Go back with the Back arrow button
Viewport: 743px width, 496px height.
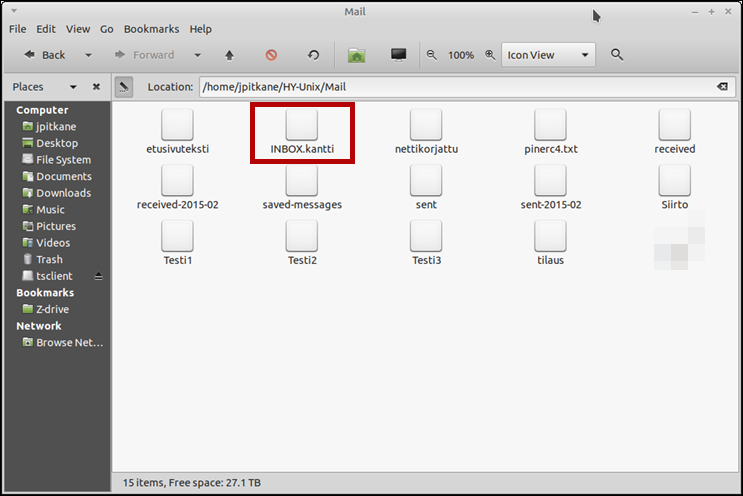coord(45,55)
